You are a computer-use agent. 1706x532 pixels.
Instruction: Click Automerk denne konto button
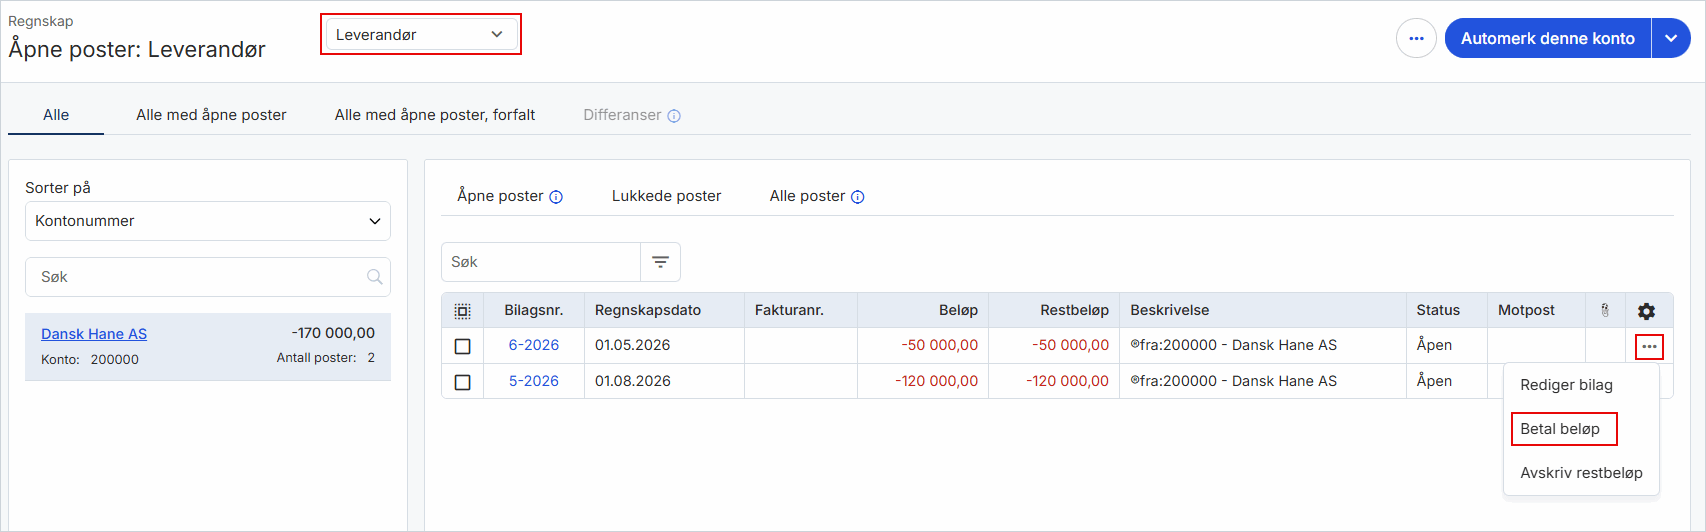1548,39
